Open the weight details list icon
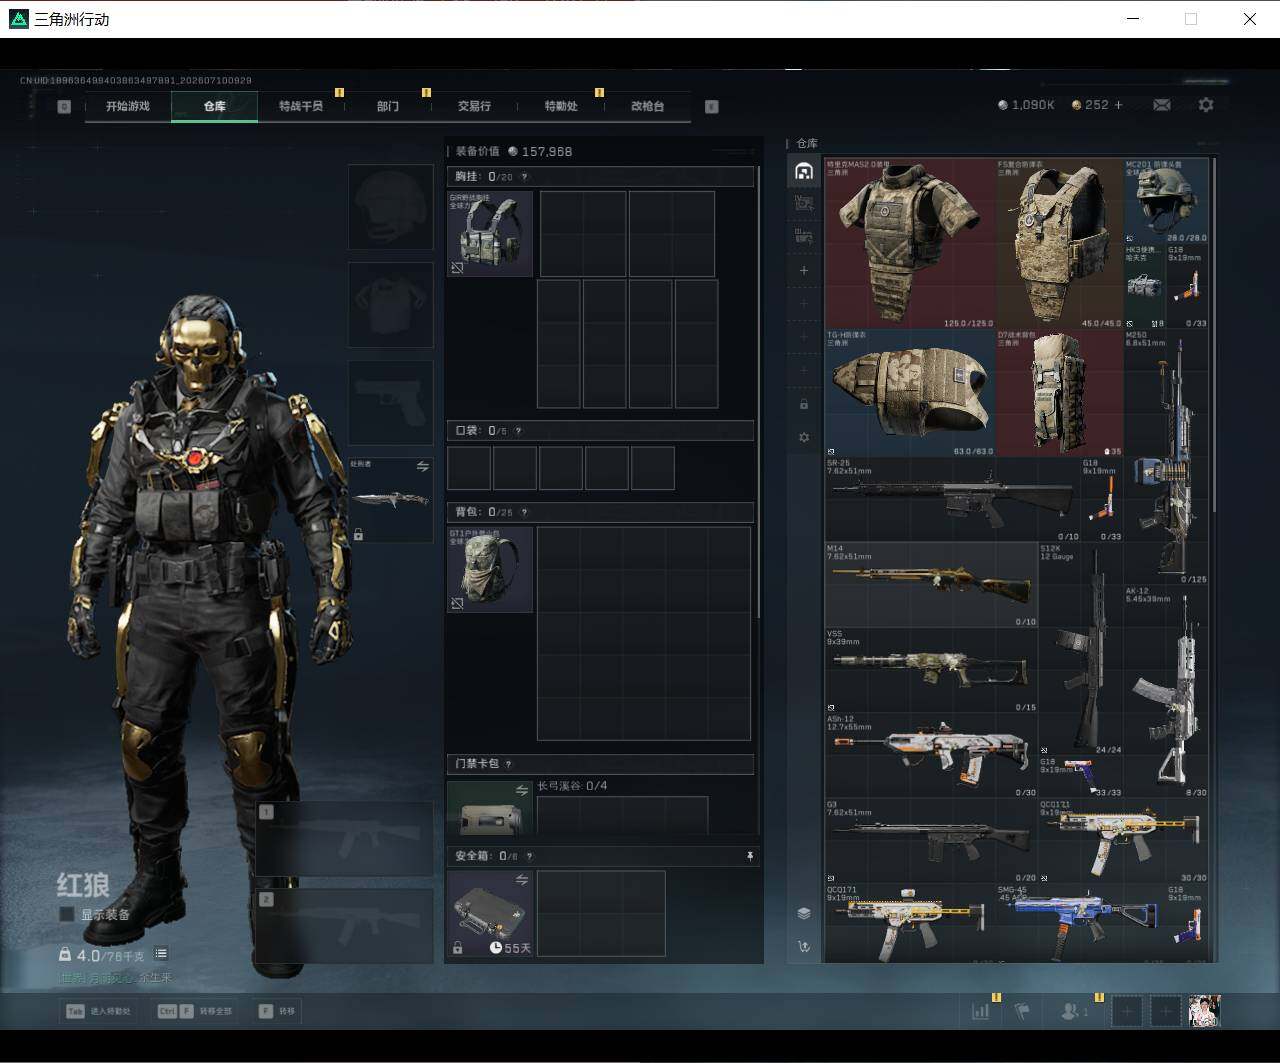 161,954
